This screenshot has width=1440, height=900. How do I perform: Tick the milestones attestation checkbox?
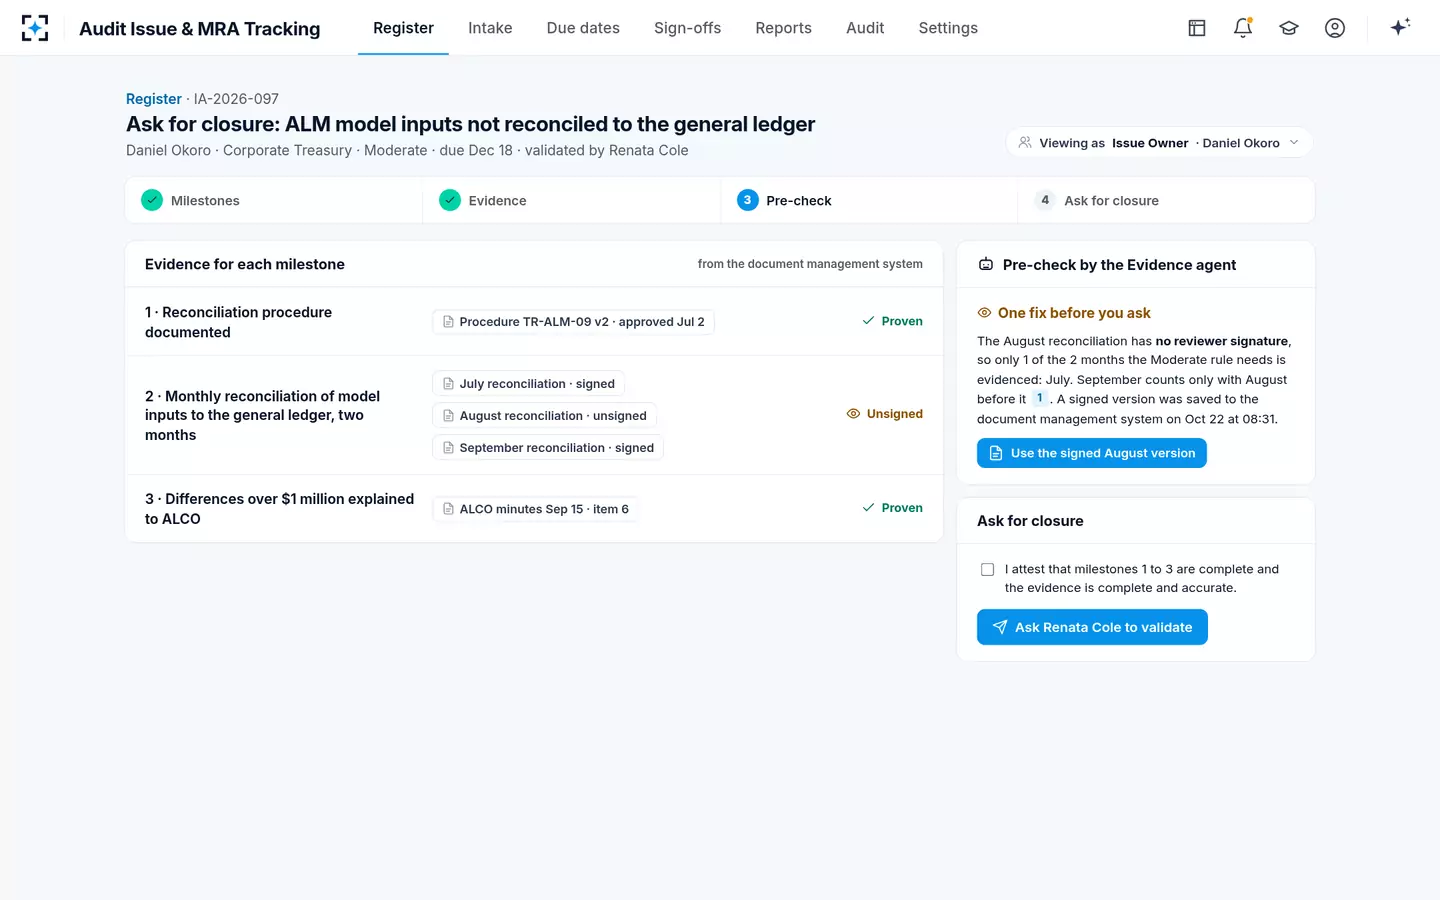coord(988,570)
